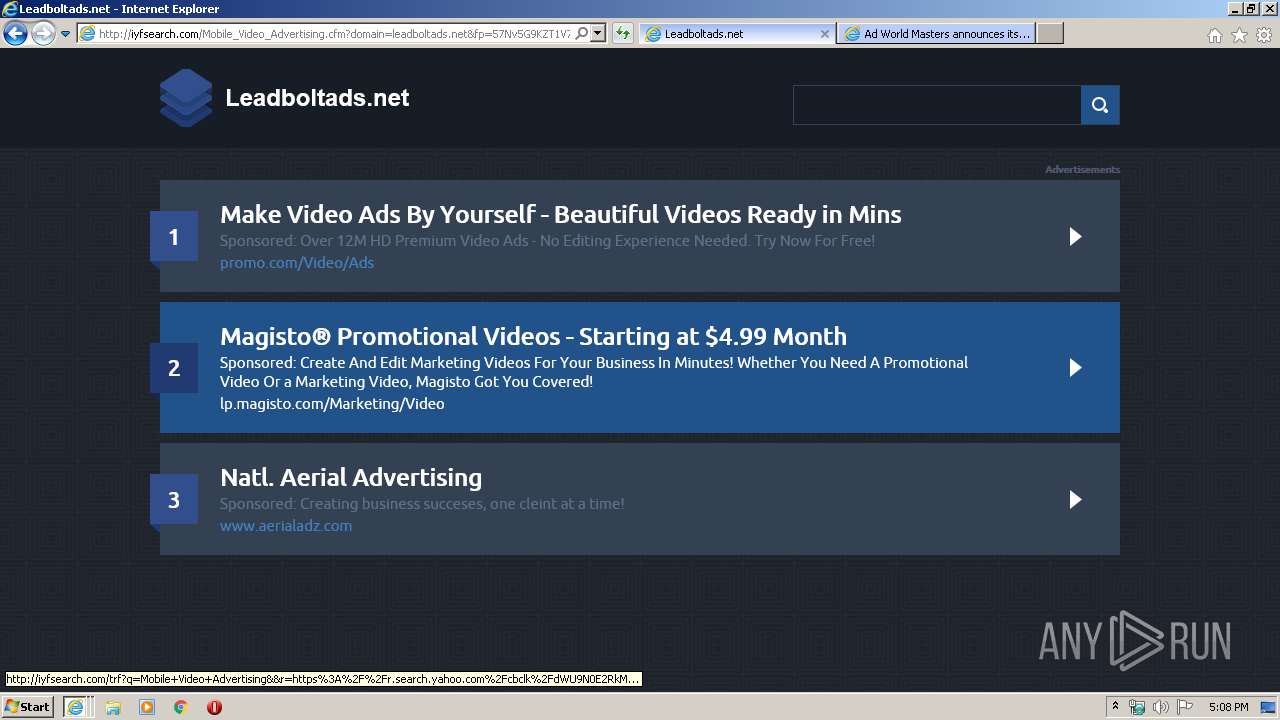
Task: Focus the site search input box
Action: point(937,105)
